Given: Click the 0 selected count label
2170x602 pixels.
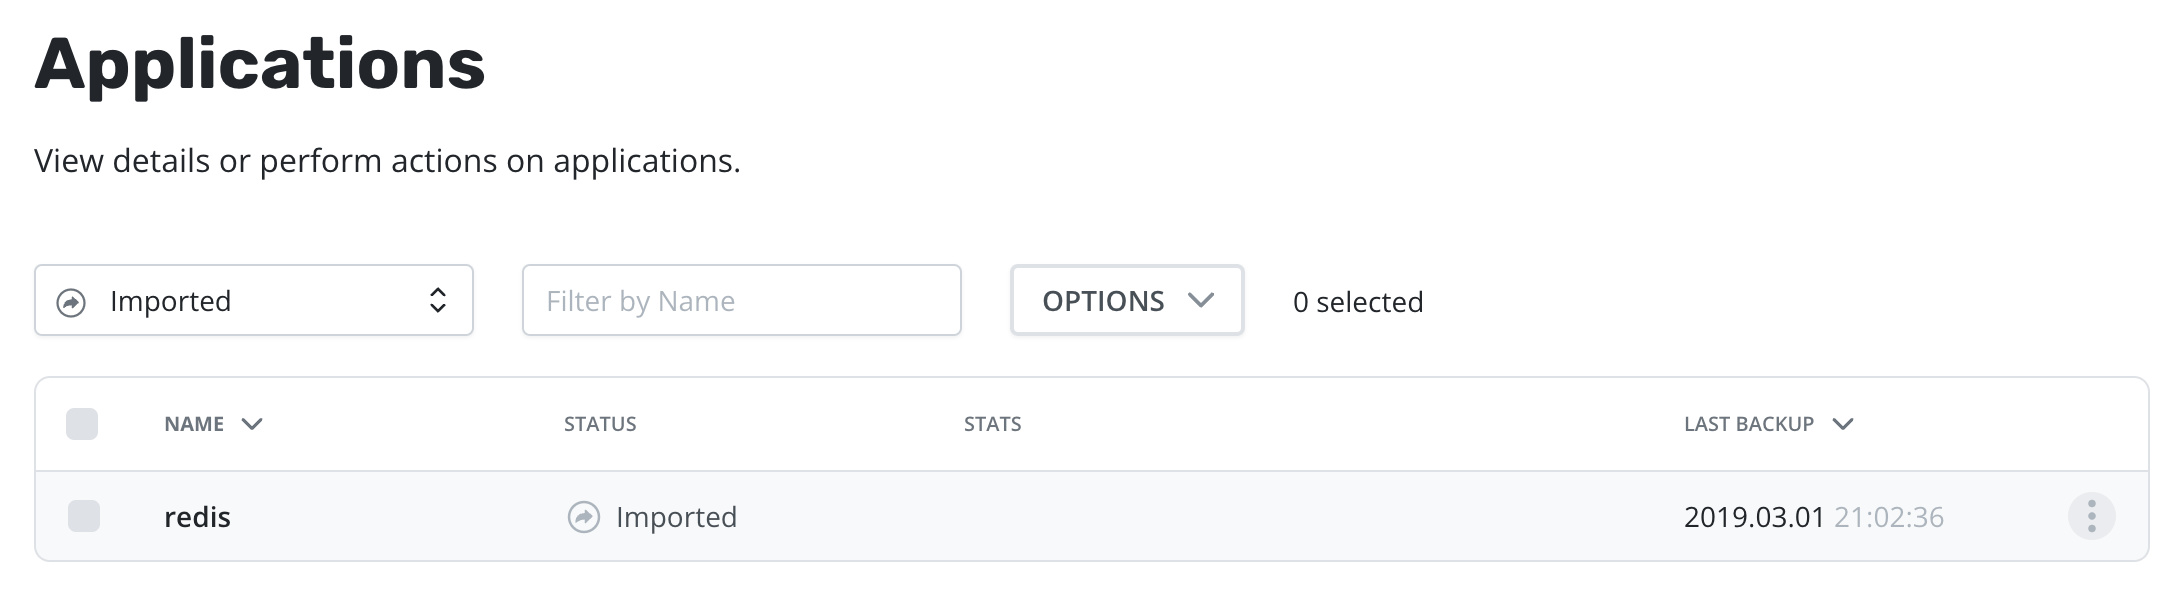Looking at the screenshot, I should 1358,302.
